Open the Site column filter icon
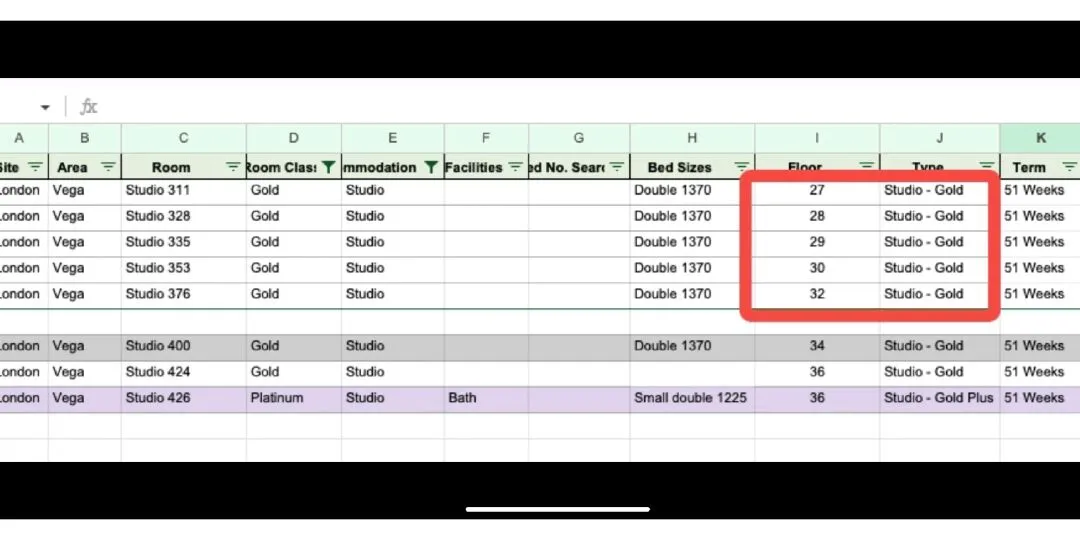Image resolution: width=1080 pixels, height=540 pixels. coord(35,167)
